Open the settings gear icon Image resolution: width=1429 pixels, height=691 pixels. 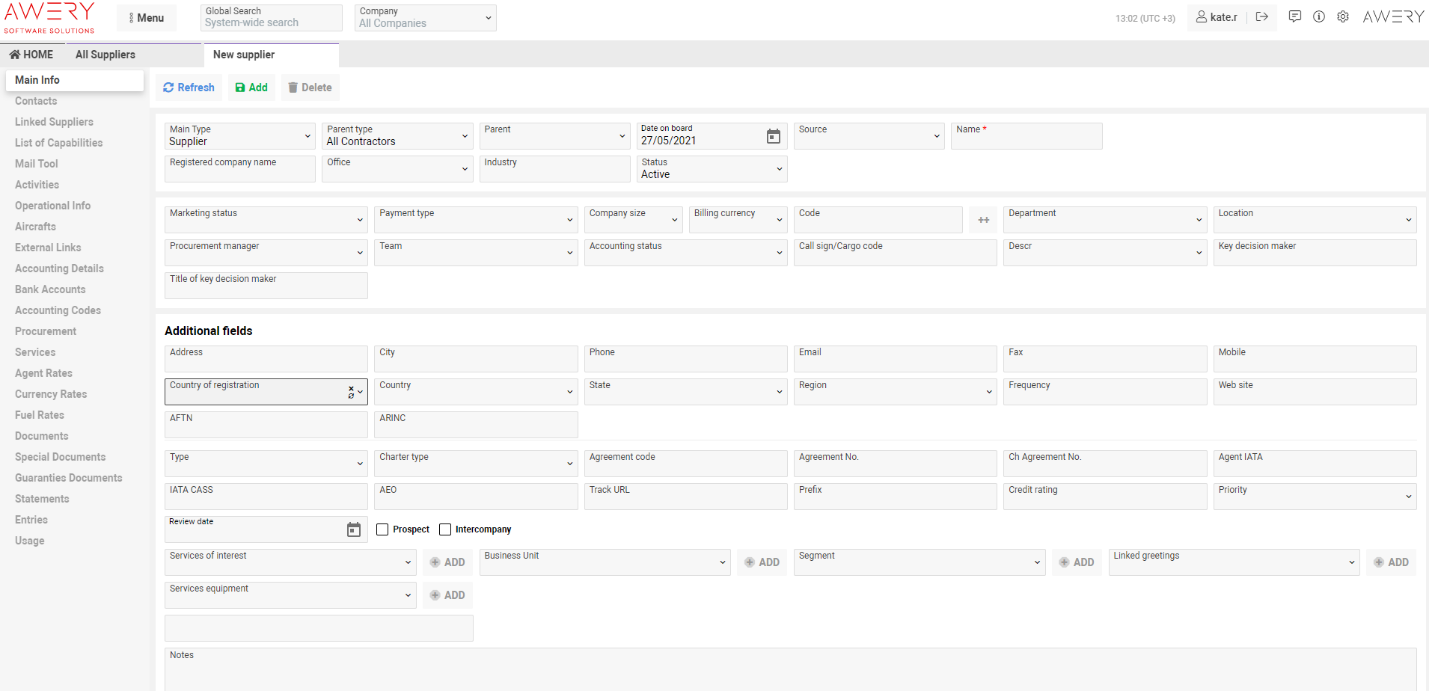tap(1343, 17)
